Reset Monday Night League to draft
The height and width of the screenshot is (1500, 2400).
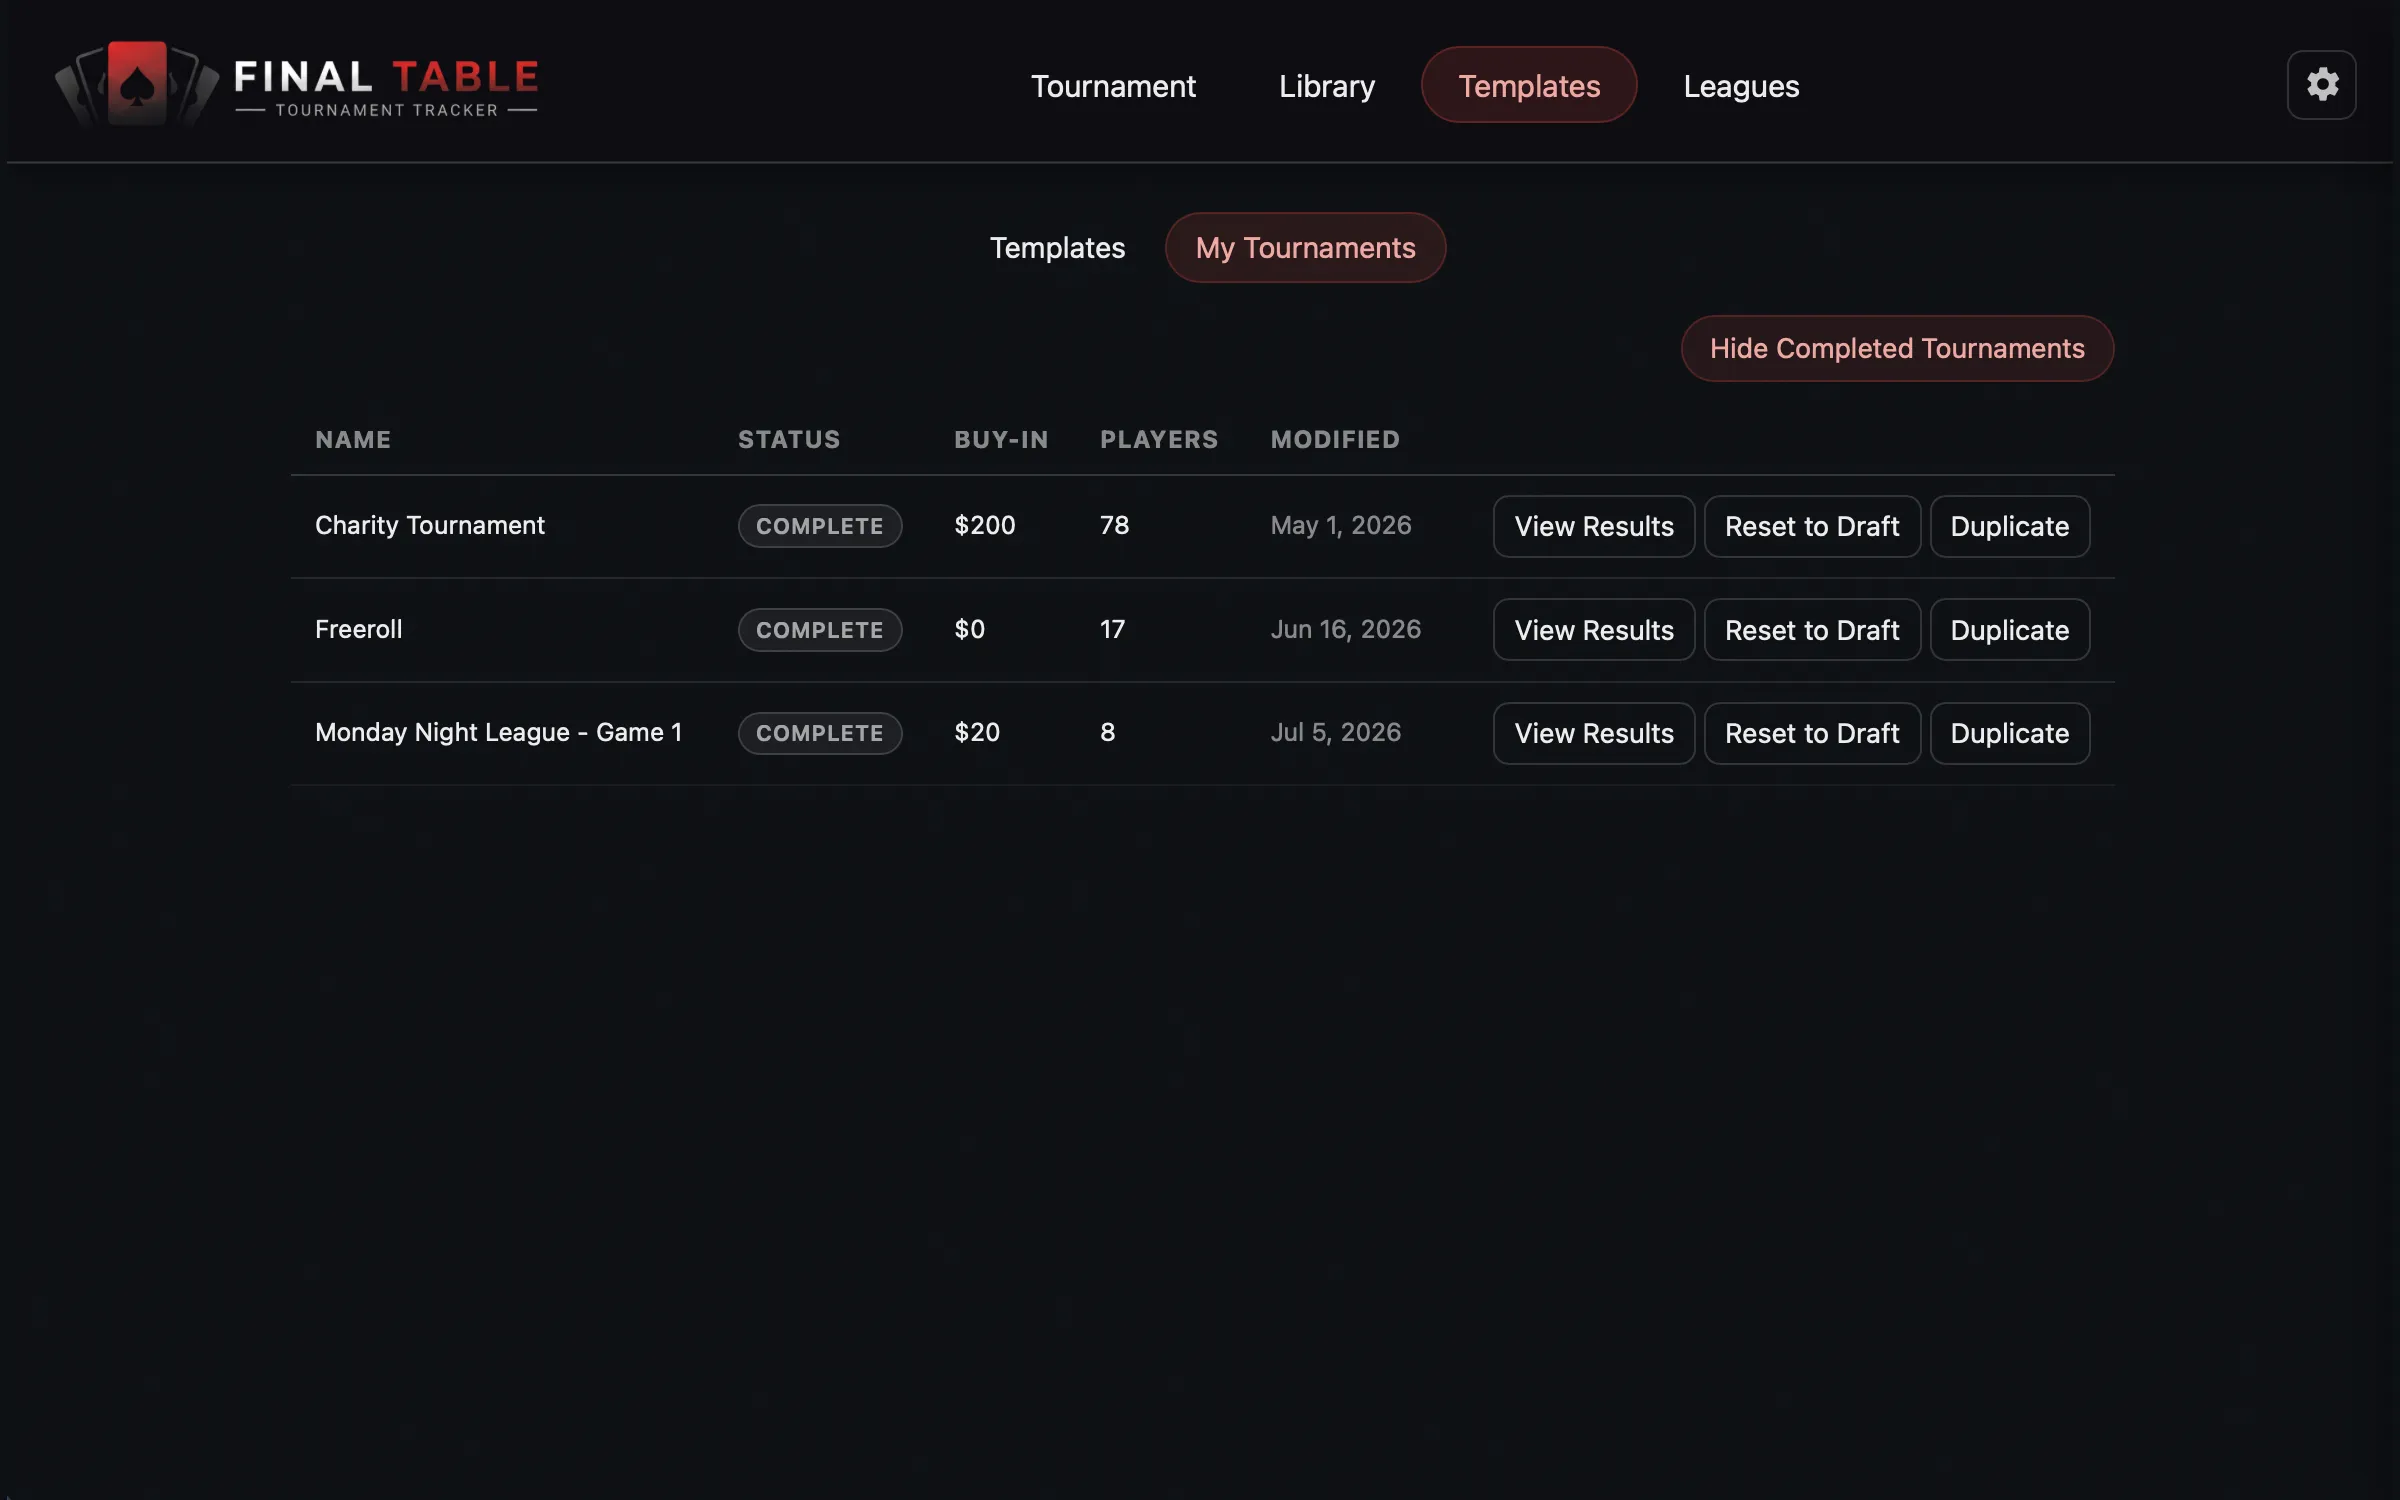tap(1812, 733)
